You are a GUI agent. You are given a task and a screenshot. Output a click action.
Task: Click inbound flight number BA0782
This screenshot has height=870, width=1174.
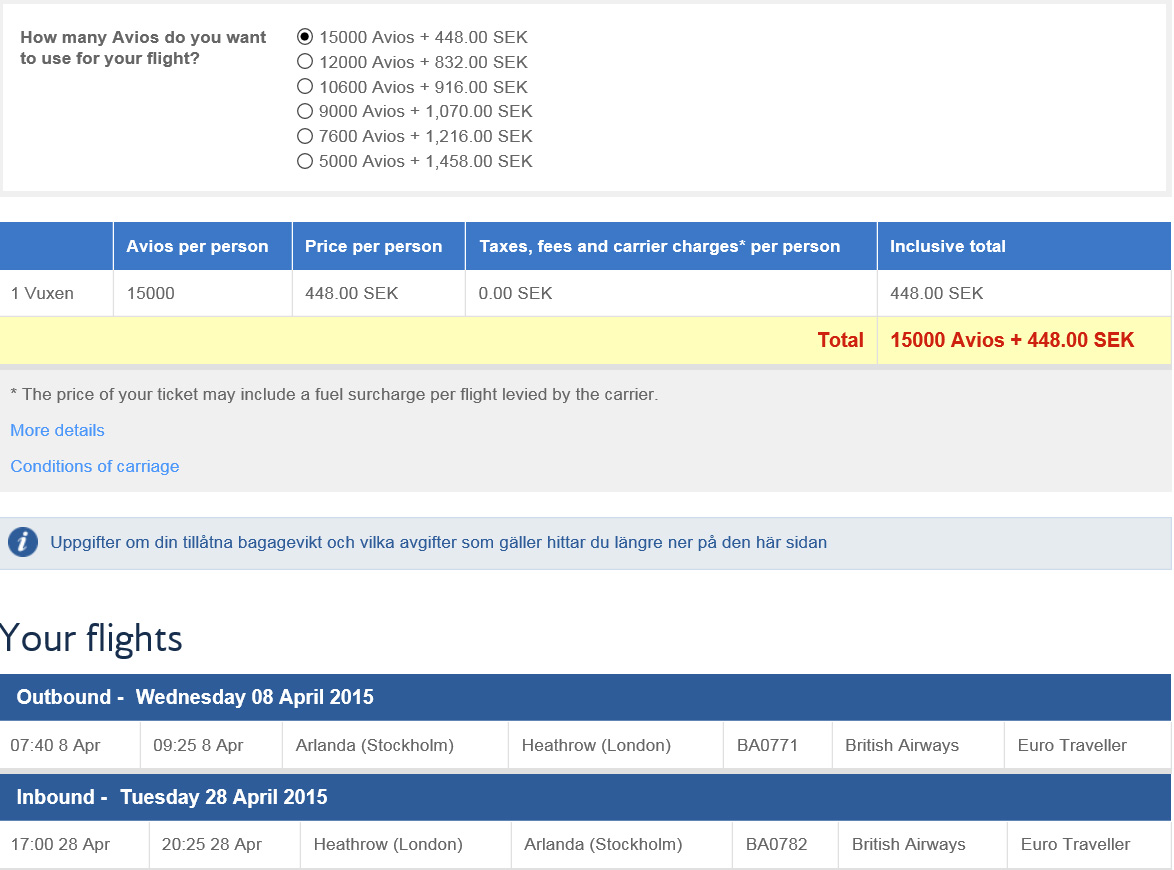coord(776,844)
